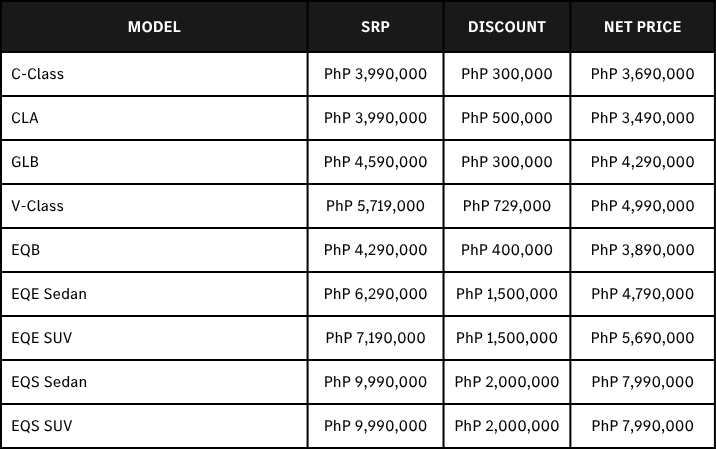Click the SRP column header
This screenshot has width=716, height=450.
(x=375, y=27)
